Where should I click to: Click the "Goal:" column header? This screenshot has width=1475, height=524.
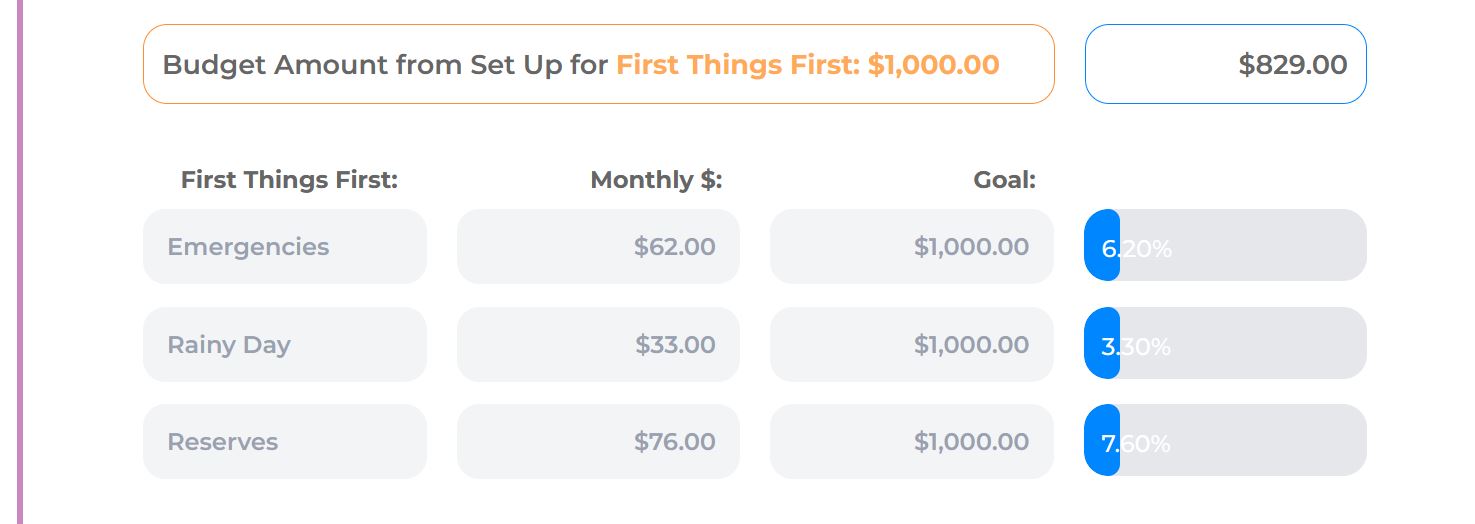(x=1004, y=181)
